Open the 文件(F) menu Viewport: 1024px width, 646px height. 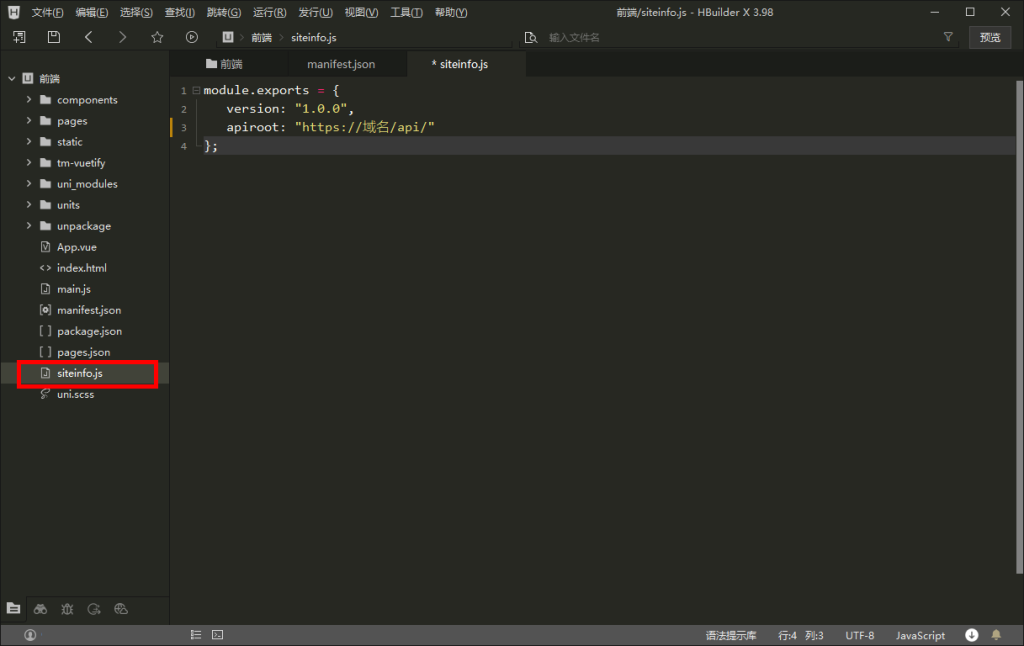click(x=47, y=12)
